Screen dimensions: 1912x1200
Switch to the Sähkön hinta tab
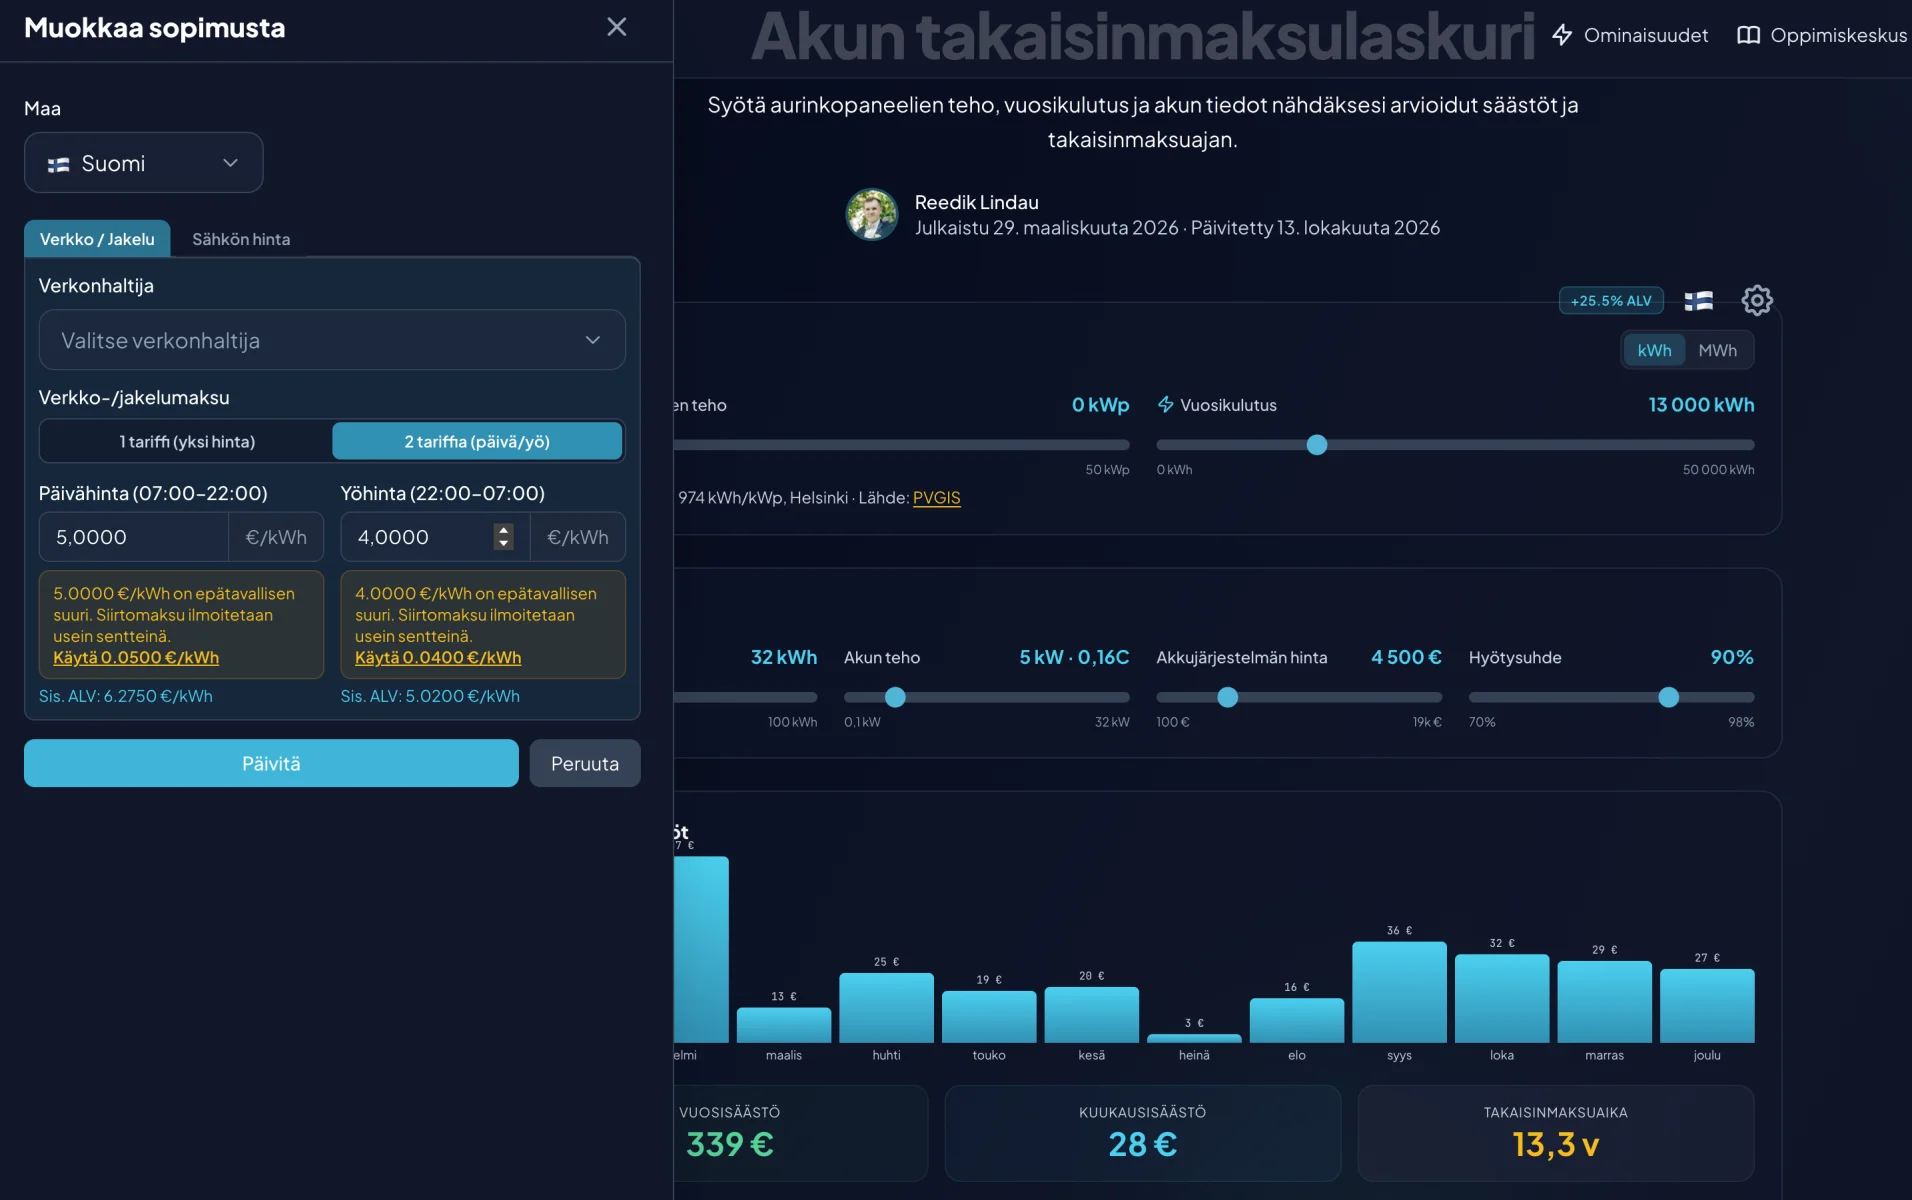pos(241,239)
